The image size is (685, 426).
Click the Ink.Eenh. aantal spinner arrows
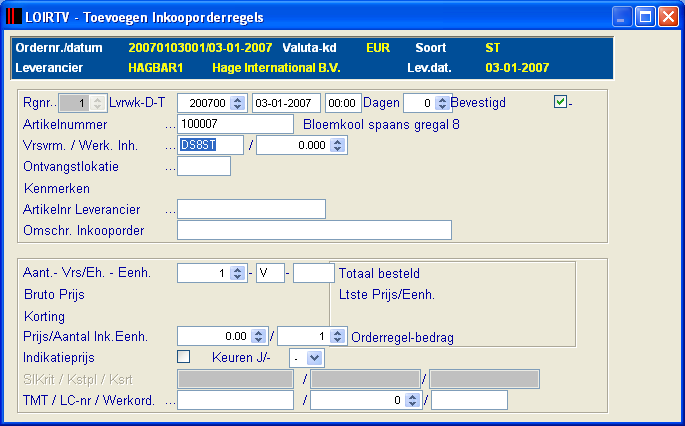(x=337, y=336)
